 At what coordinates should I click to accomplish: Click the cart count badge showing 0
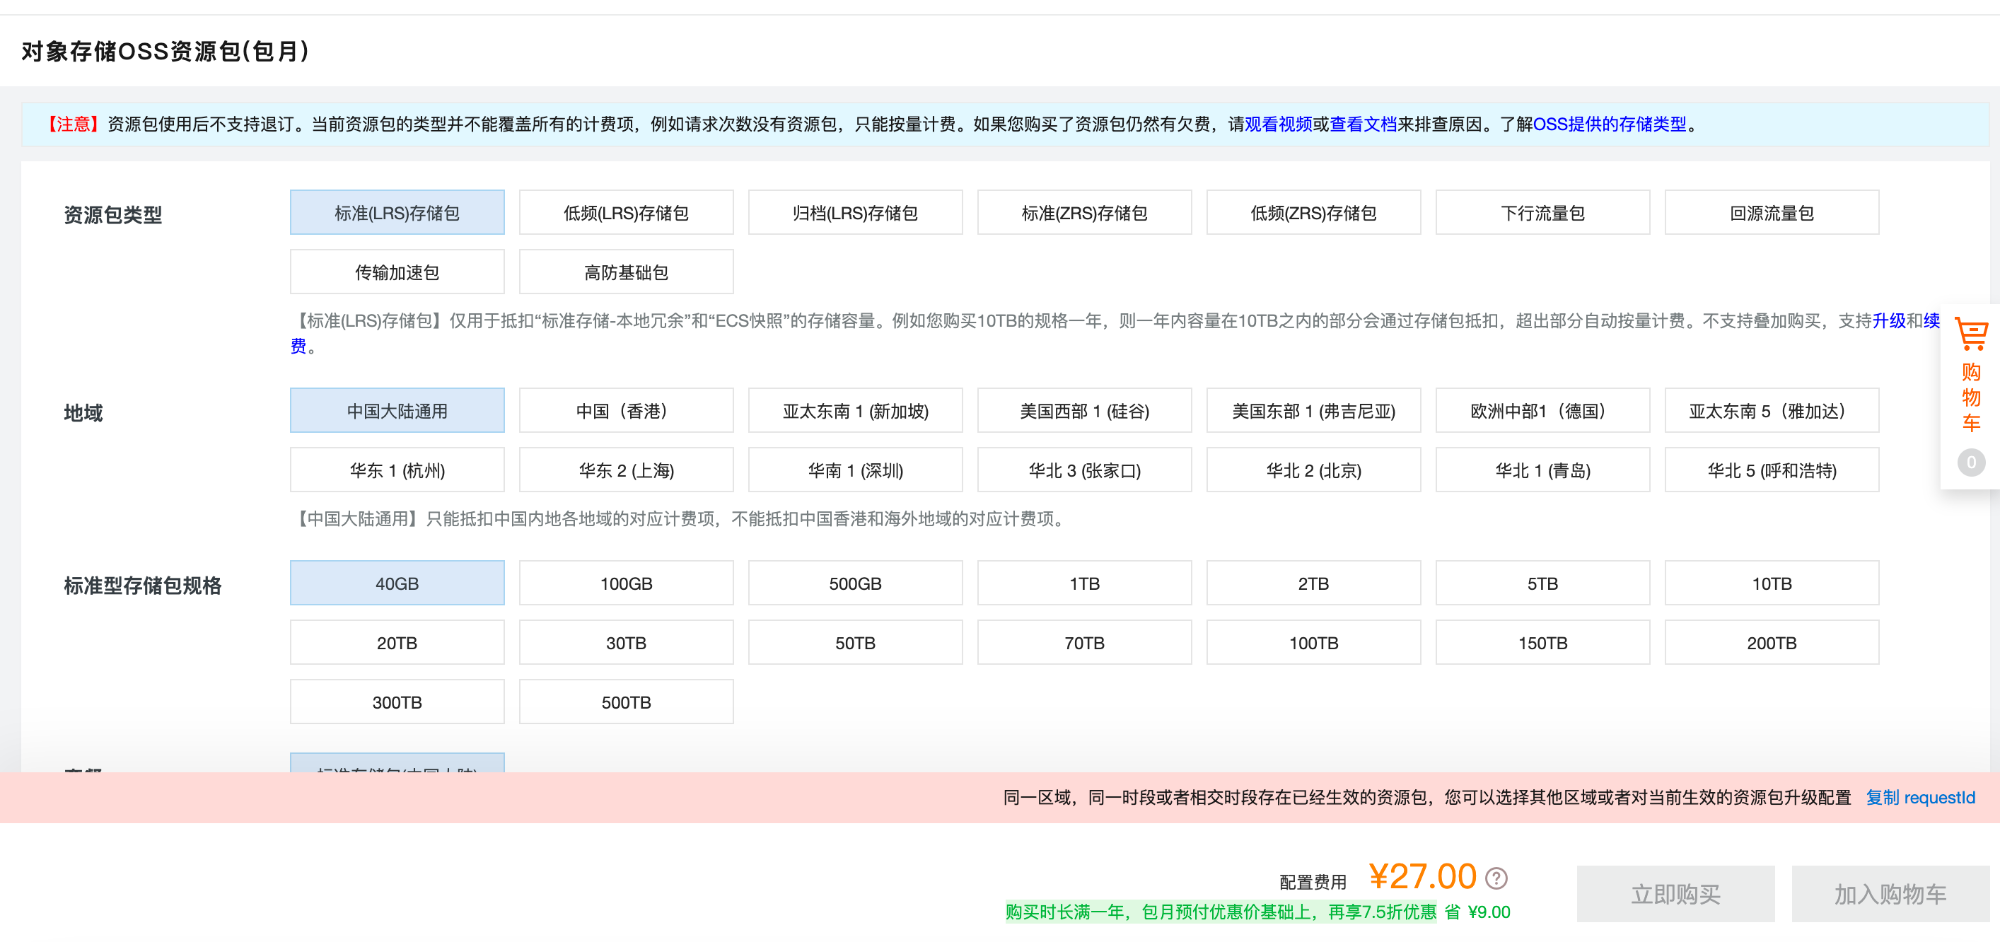click(x=1971, y=462)
